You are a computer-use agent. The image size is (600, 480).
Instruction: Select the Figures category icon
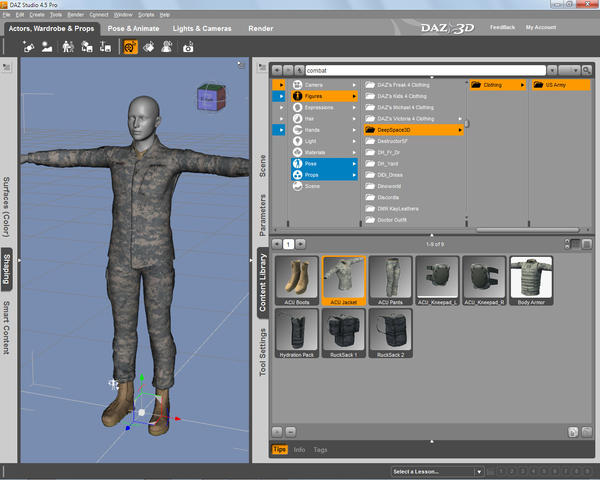pyautogui.click(x=298, y=97)
